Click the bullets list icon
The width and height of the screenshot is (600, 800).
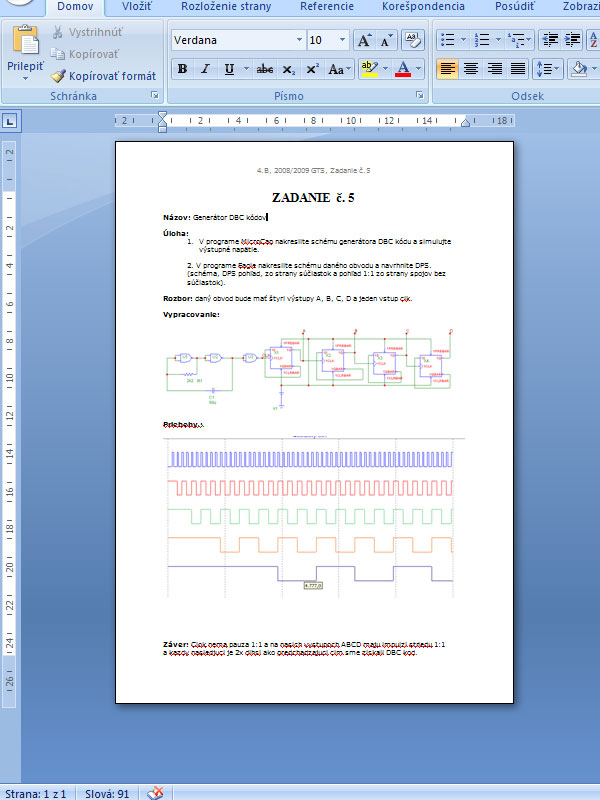(447, 40)
